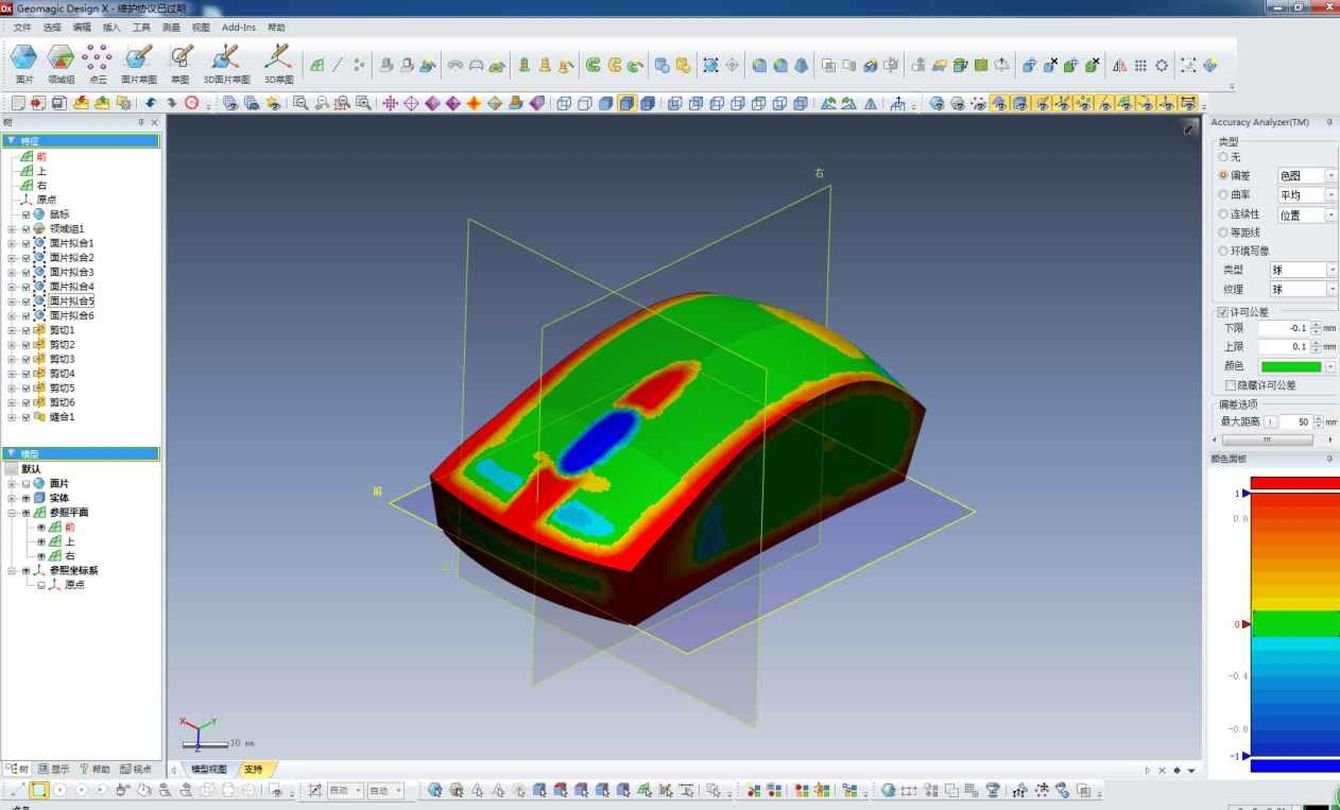1340x810 pixels.
Task: Open the 文件 (File) menu
Action: tap(22, 27)
